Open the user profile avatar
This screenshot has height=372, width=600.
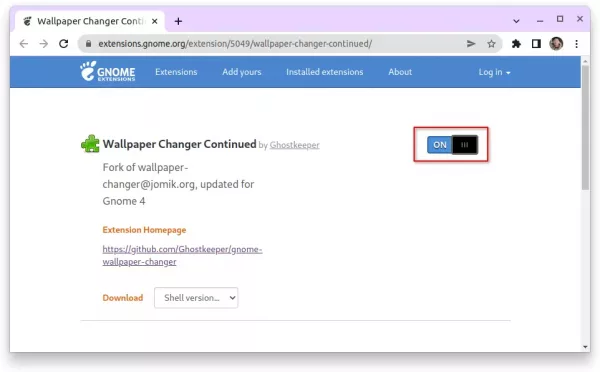pyautogui.click(x=556, y=44)
